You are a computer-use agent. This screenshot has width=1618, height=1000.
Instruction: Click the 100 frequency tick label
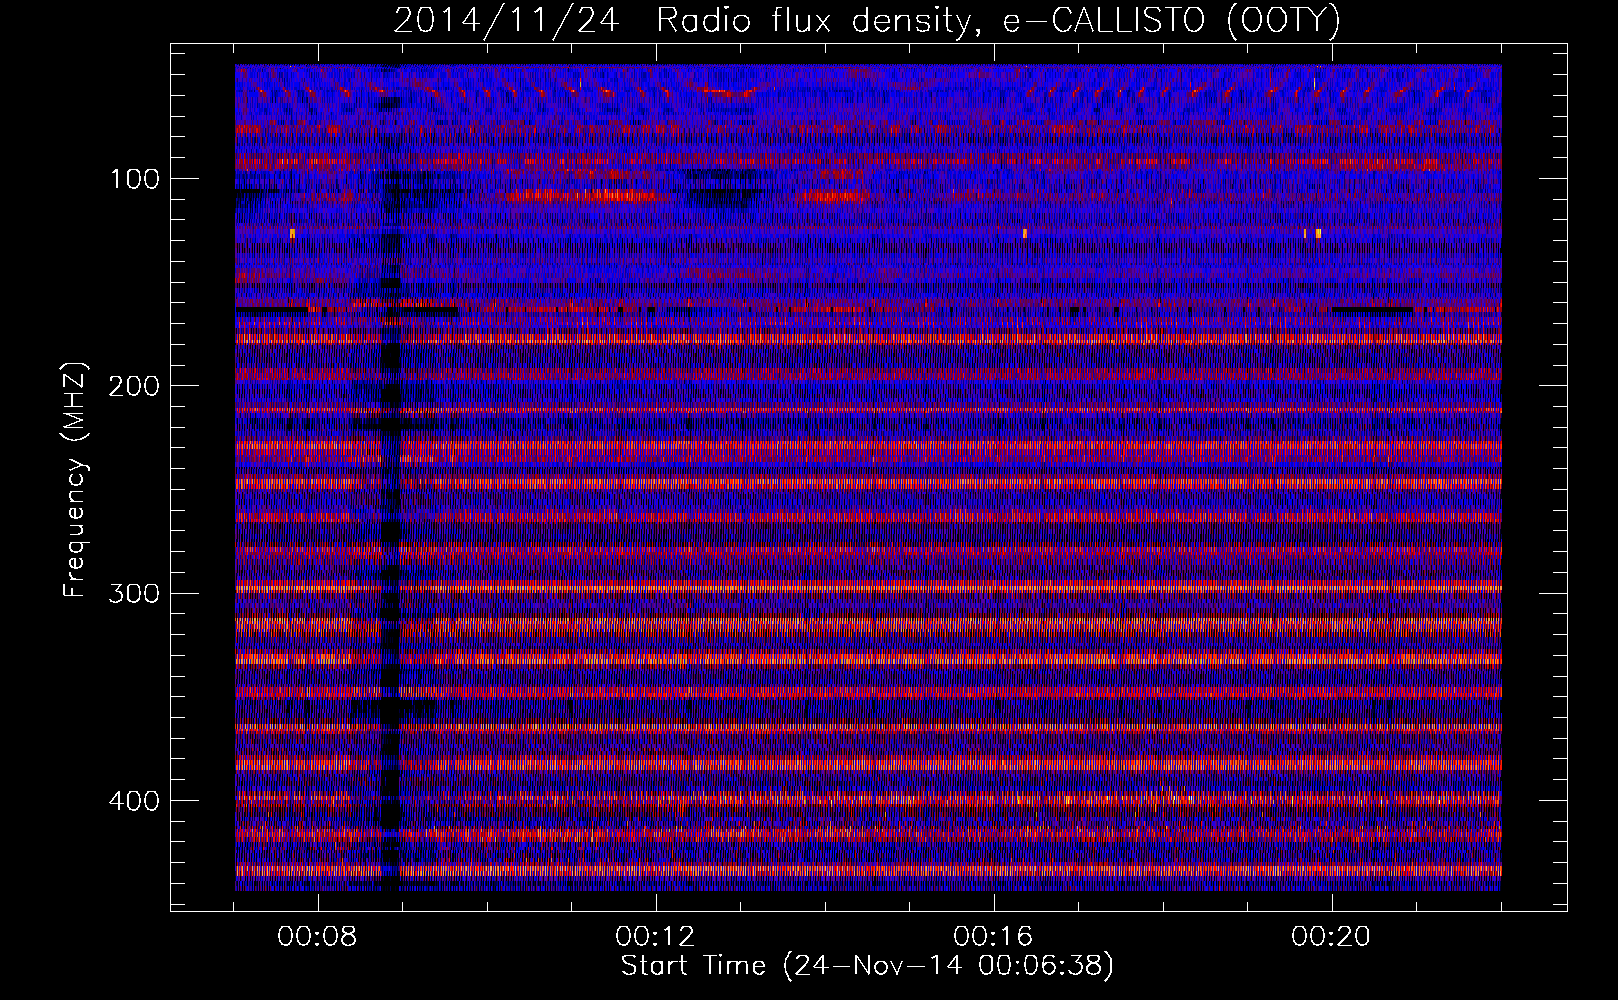click(135, 179)
